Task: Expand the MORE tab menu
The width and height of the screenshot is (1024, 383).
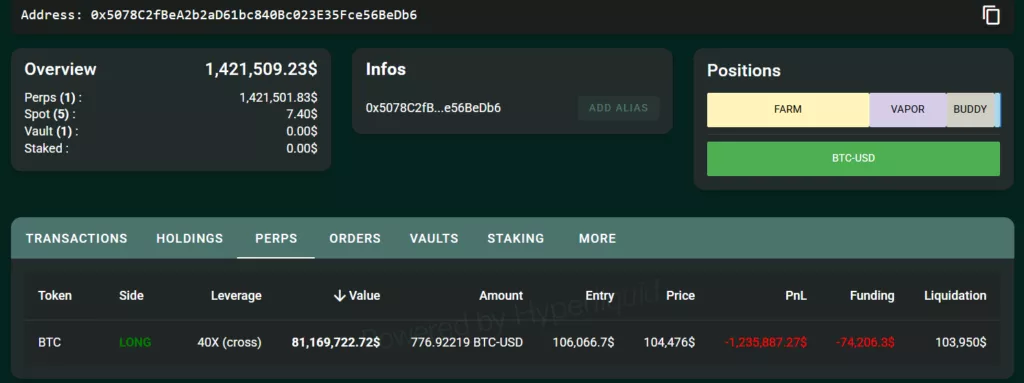Action: [x=597, y=239]
